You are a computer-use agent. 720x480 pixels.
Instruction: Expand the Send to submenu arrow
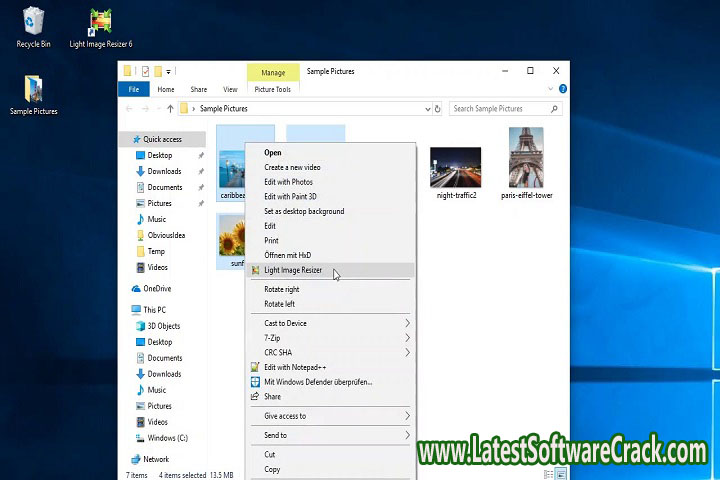tap(407, 435)
